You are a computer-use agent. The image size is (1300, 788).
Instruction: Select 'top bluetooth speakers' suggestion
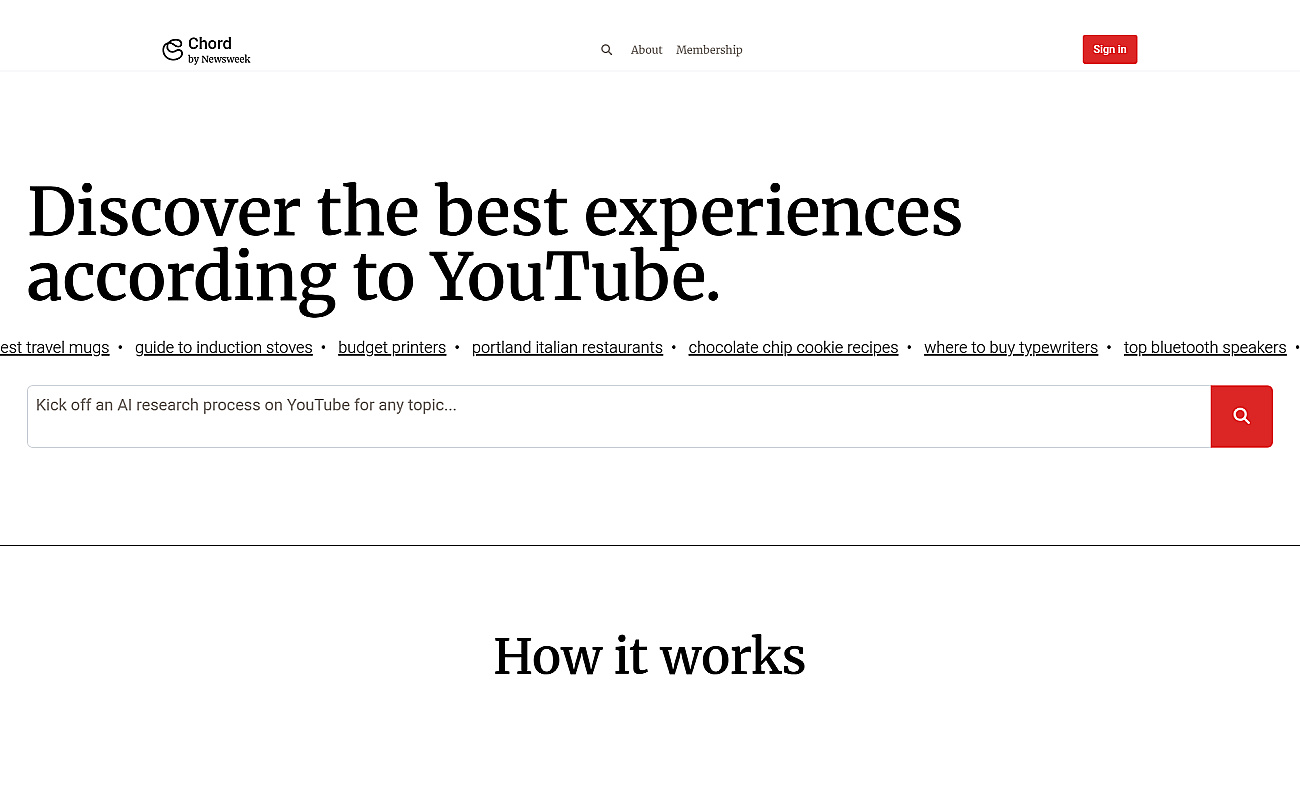(1205, 347)
